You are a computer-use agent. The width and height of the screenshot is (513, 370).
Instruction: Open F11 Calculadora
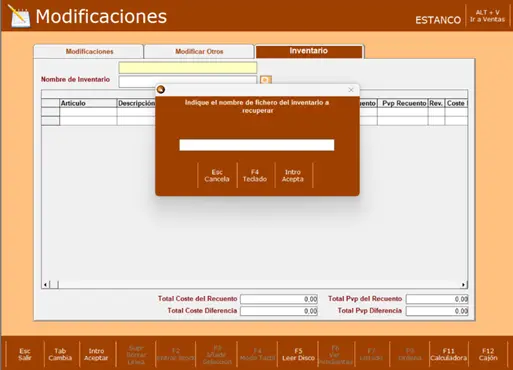click(449, 354)
